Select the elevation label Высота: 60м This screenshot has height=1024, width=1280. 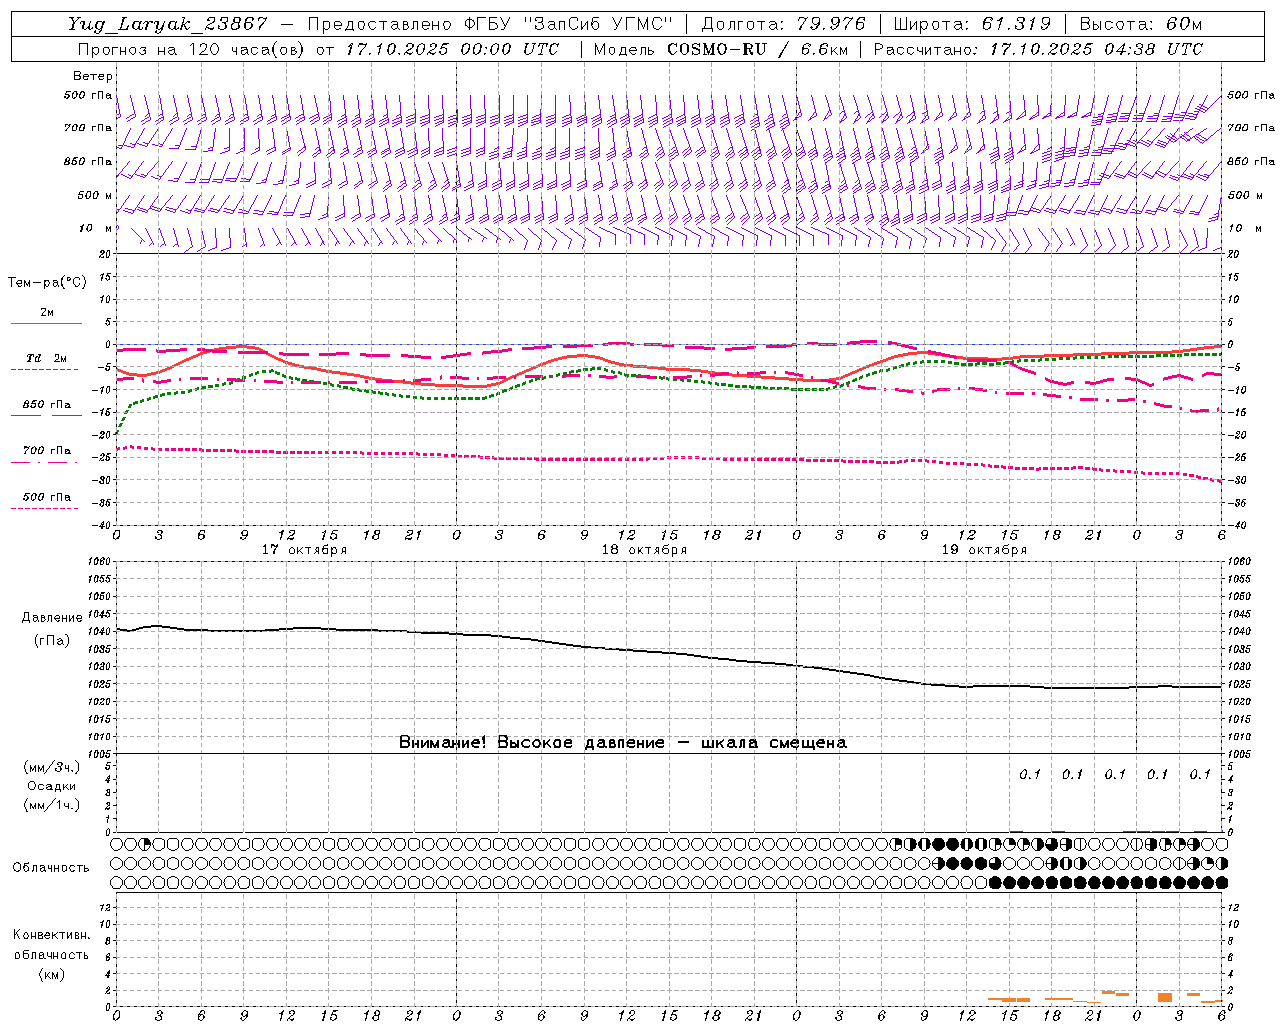[1141, 24]
